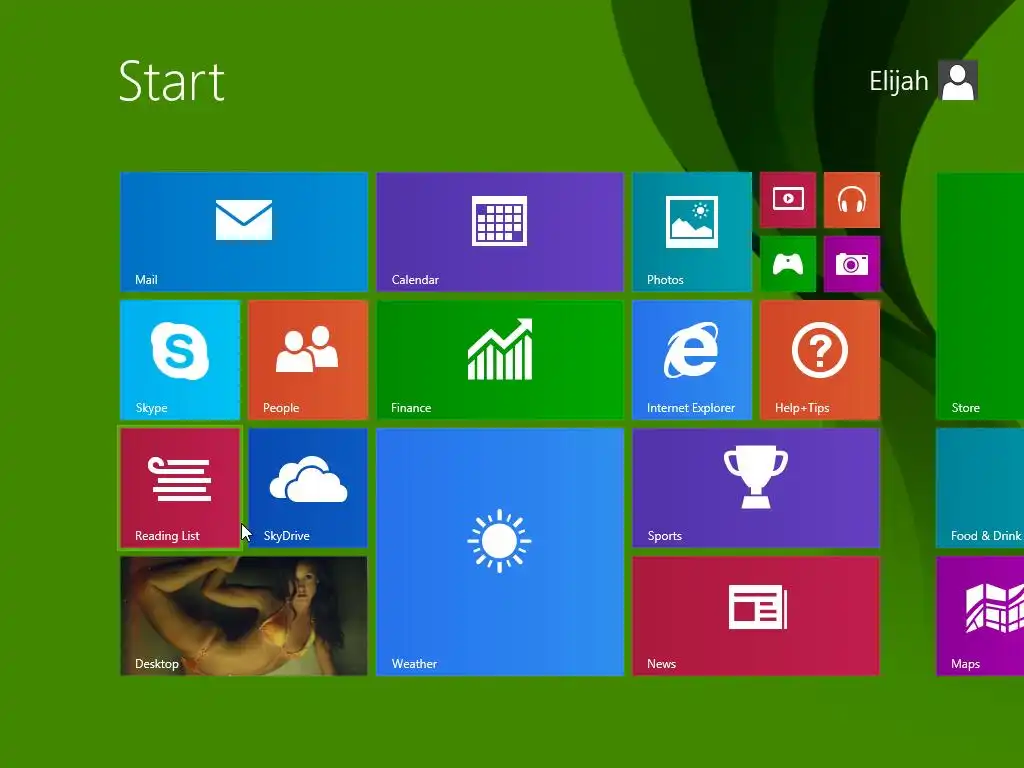Viewport: 1024px width, 768px height.
Task: Launch Internet Explorer tile
Action: point(692,360)
